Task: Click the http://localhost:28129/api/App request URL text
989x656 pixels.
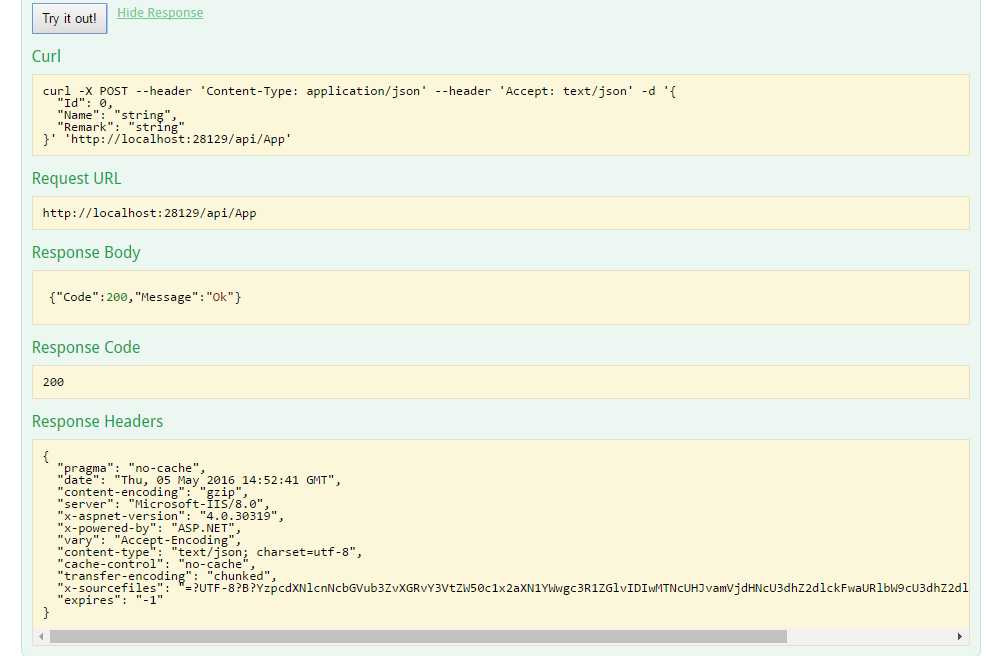Action: [x=149, y=213]
